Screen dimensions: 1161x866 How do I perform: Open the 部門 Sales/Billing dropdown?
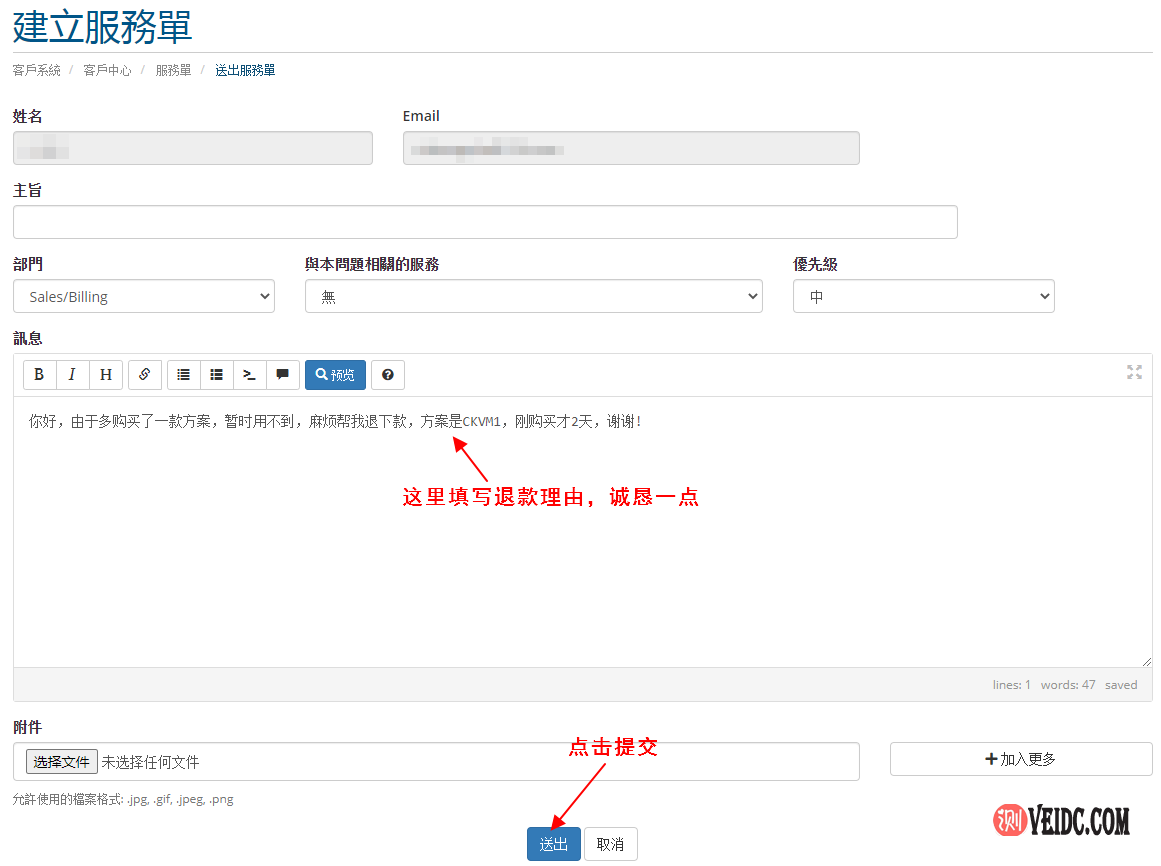pos(144,297)
